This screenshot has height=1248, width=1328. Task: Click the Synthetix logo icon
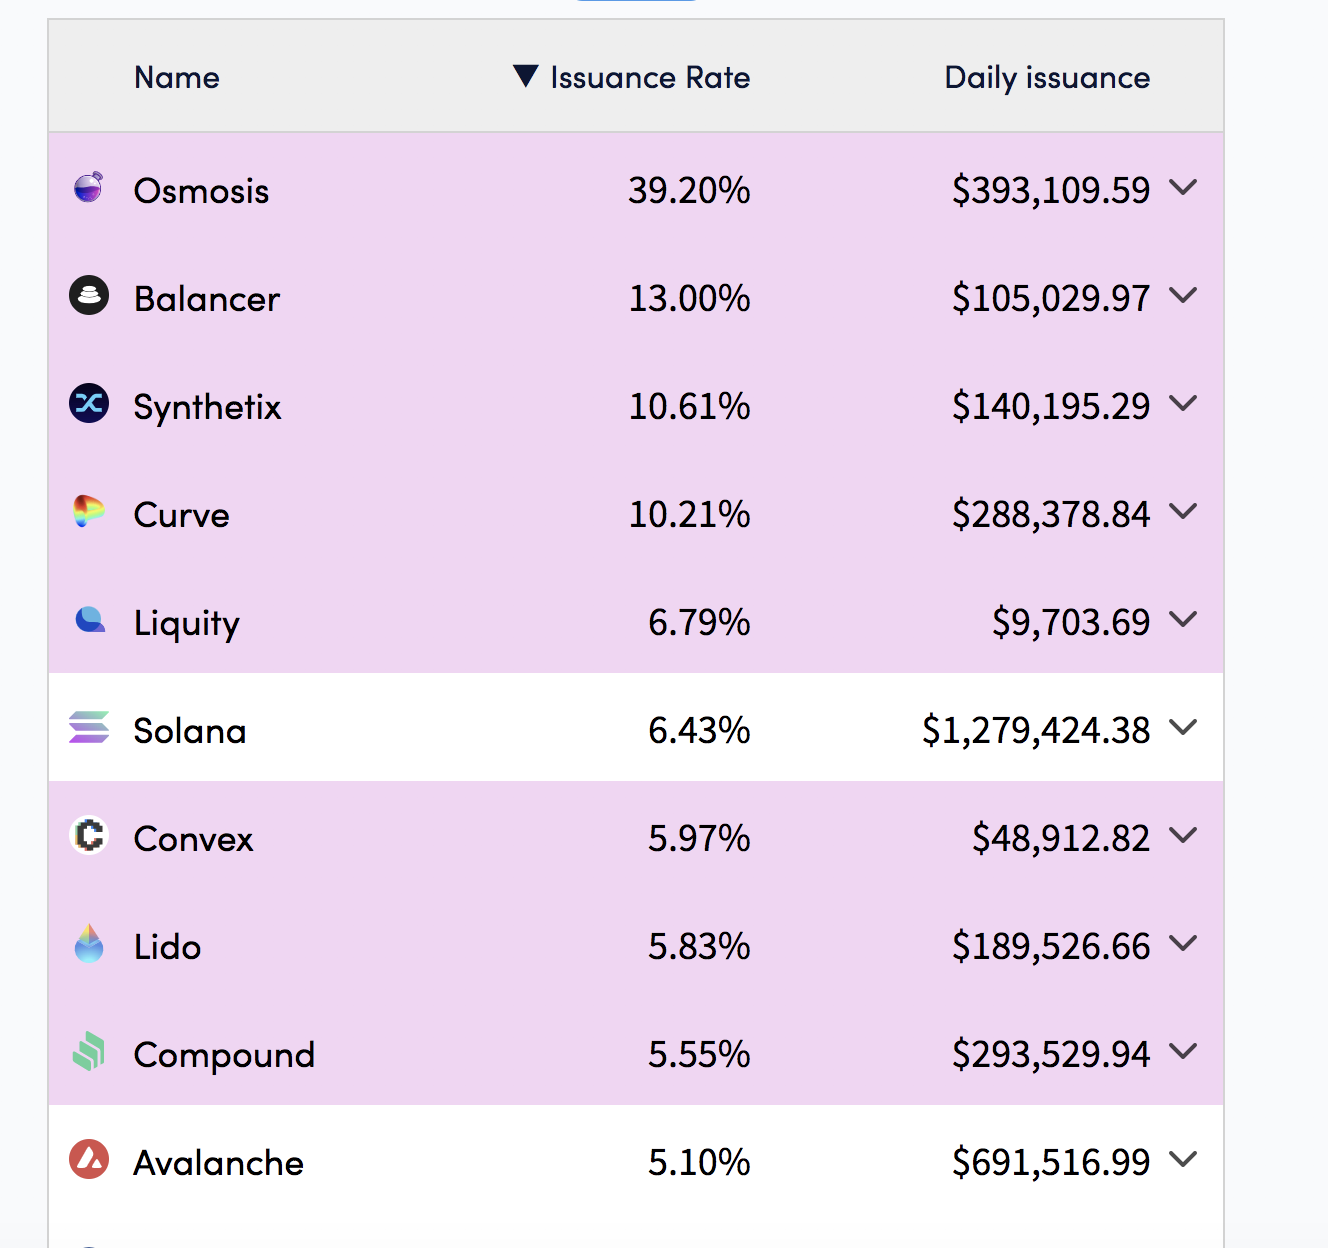89,403
